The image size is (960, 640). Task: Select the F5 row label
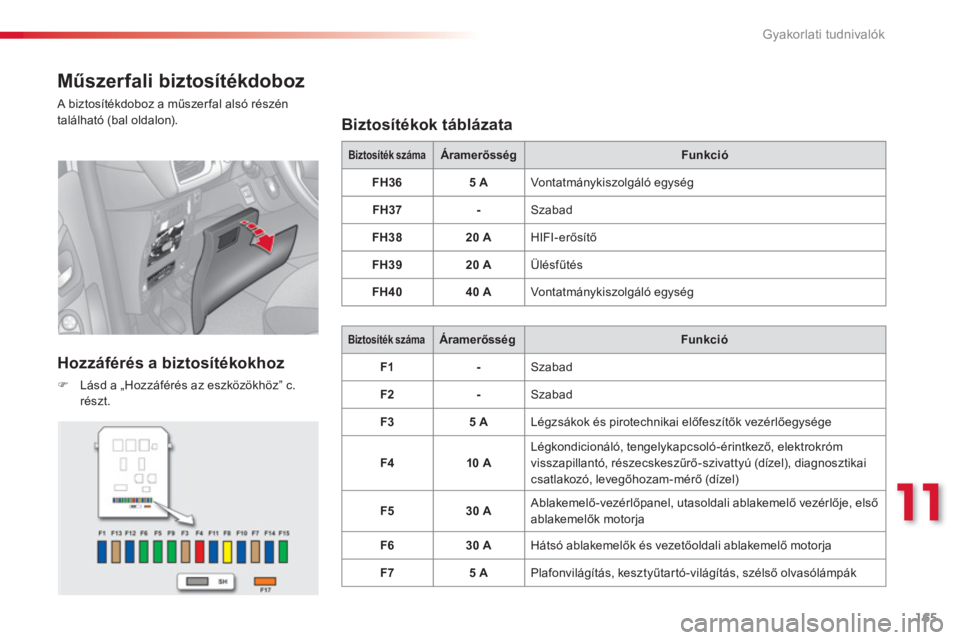(387, 511)
